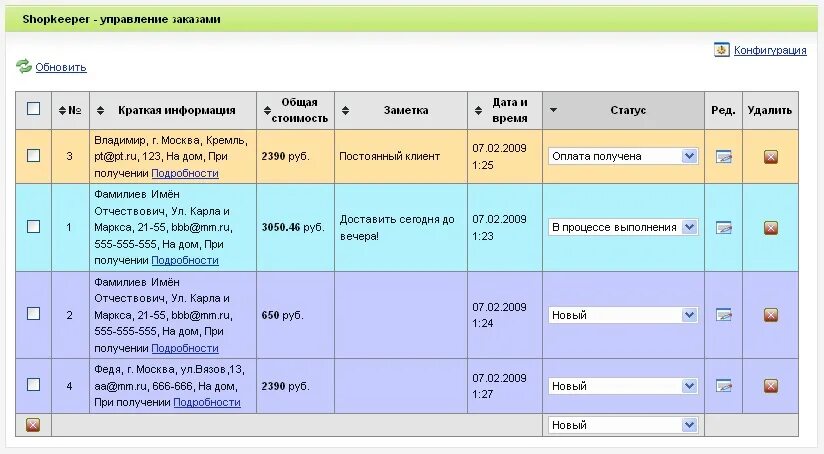
Task: Click the Общая стоимость header label
Action: pyautogui.click(x=300, y=110)
